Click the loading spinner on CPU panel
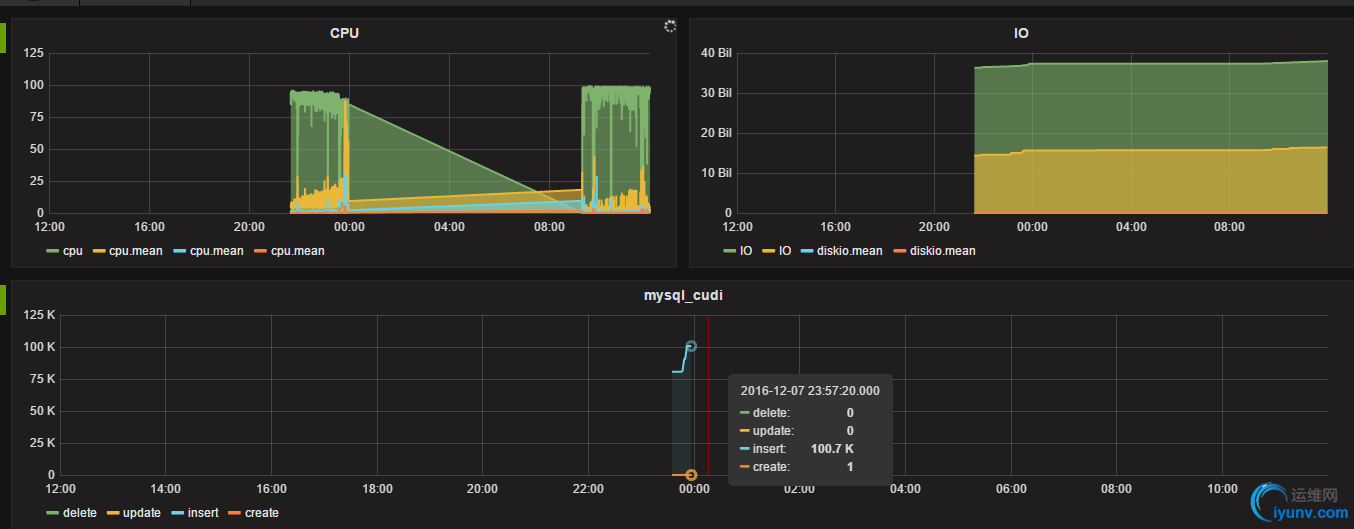 point(670,26)
